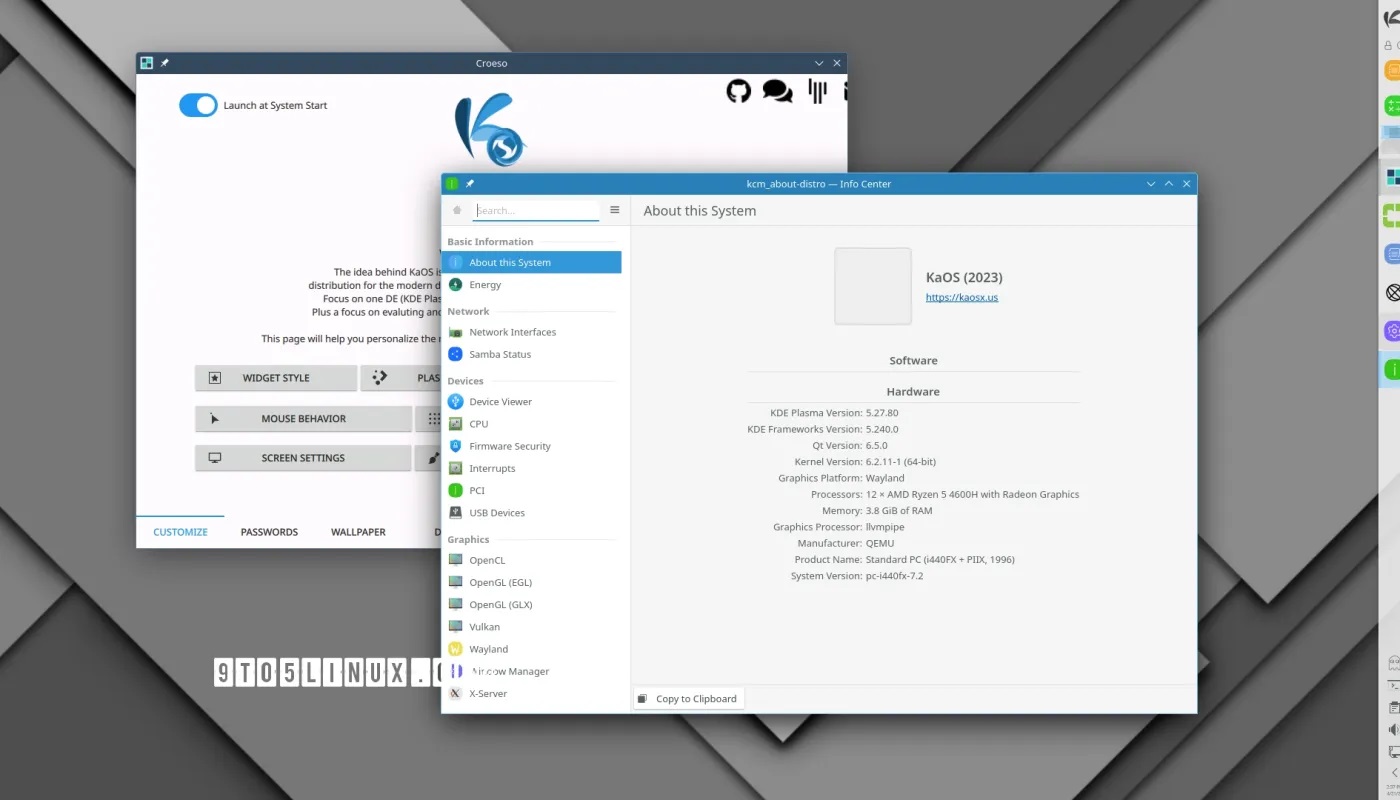Follow the https://kaosx.us link
The width and height of the screenshot is (1400, 800).
click(x=961, y=297)
